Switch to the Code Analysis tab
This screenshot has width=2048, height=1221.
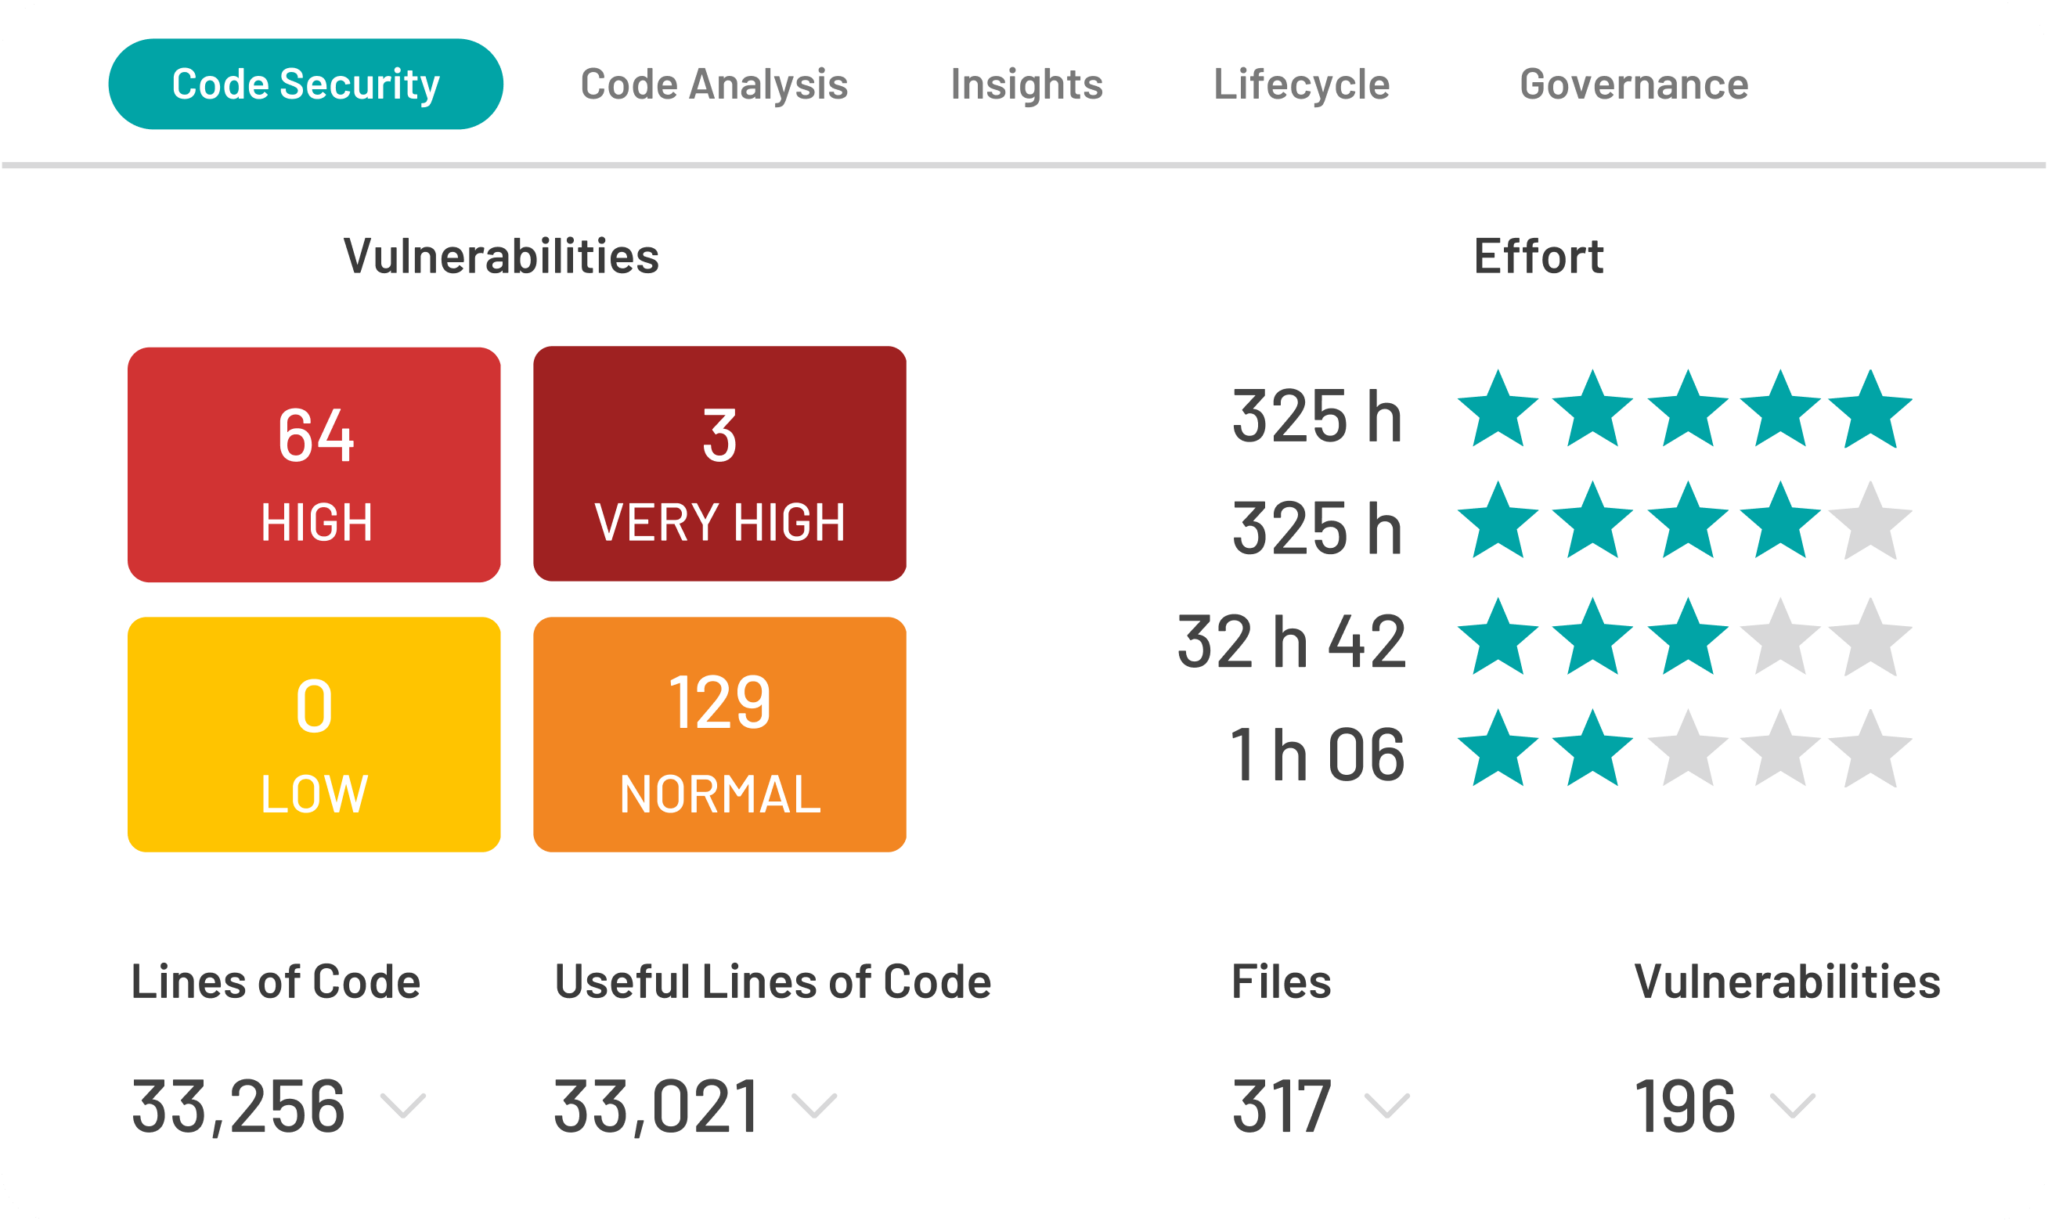click(x=713, y=85)
